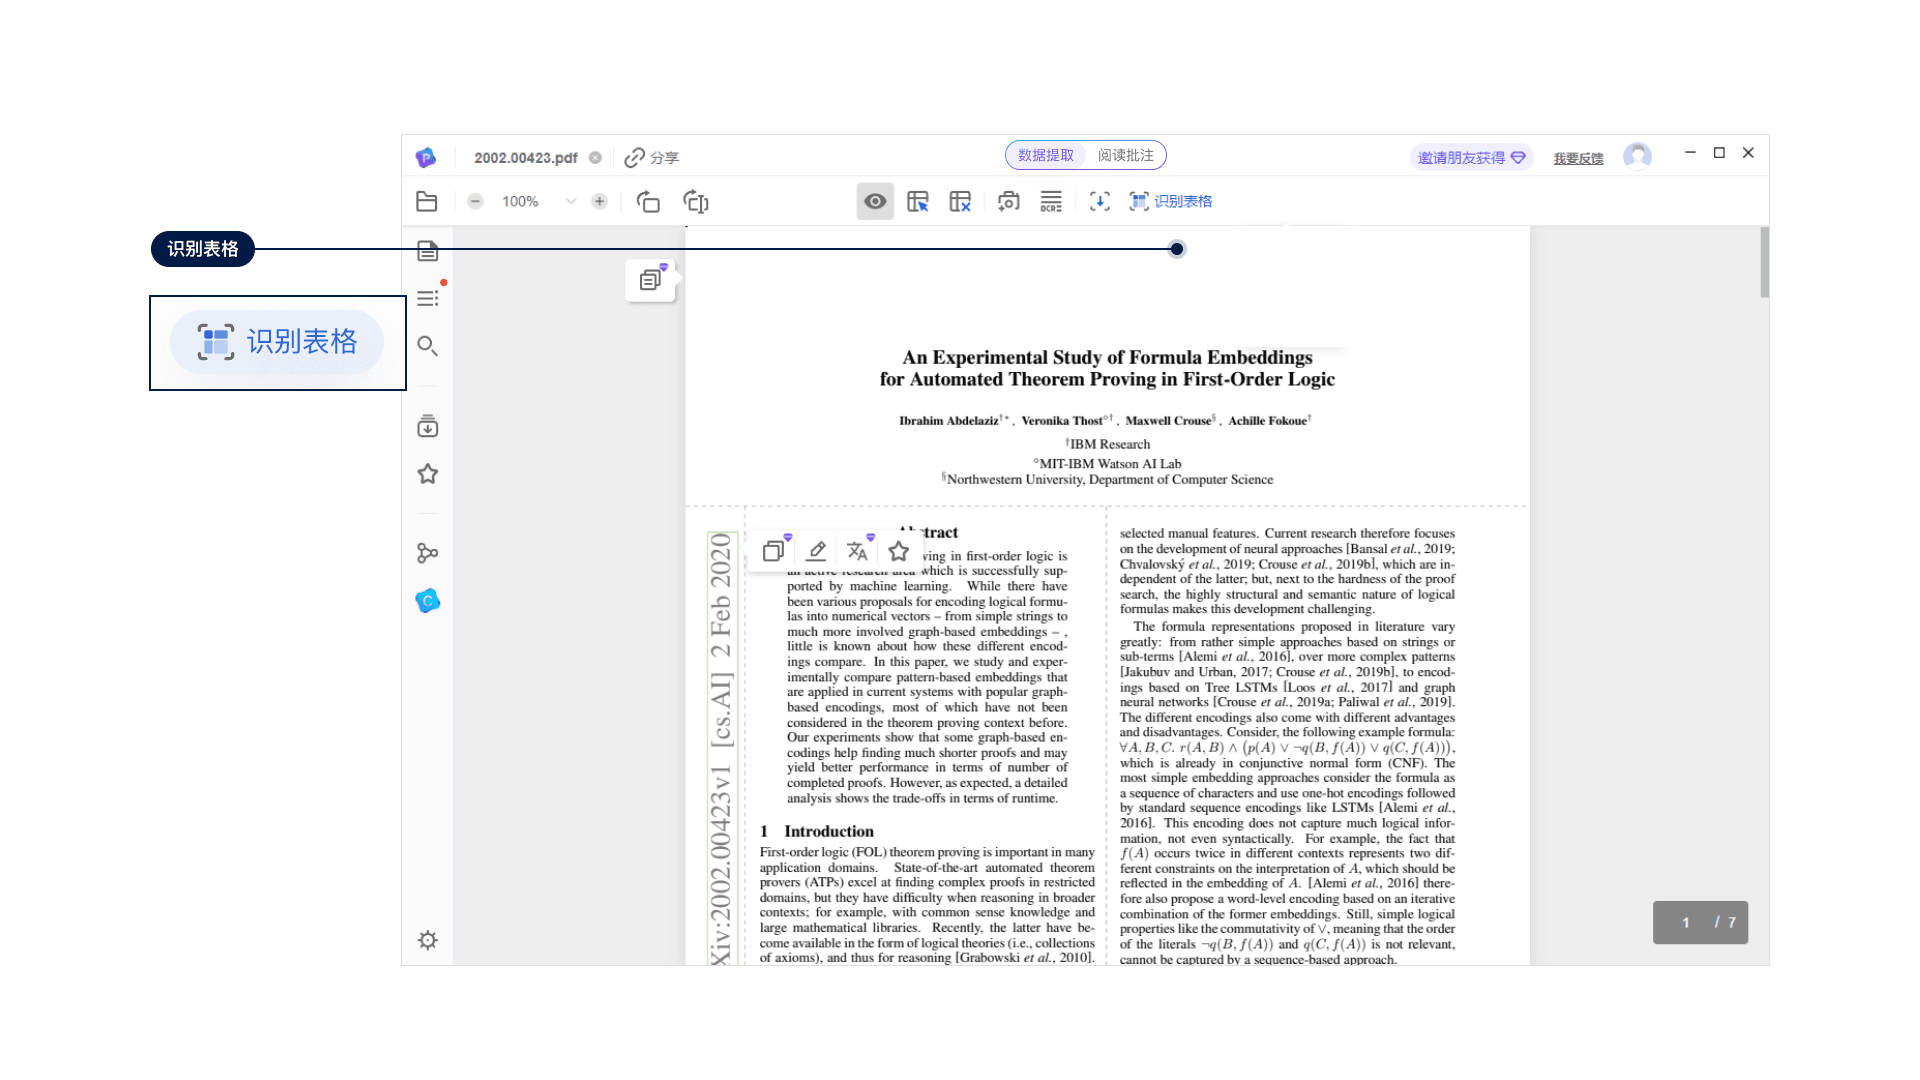Select the table selection cursor tool

pos(917,201)
